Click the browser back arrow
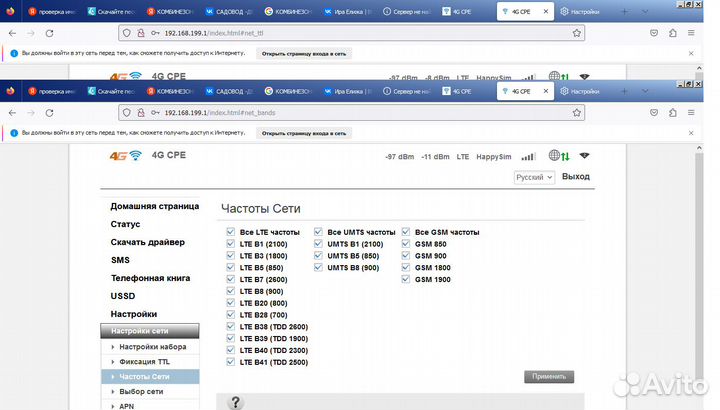 (x=12, y=112)
